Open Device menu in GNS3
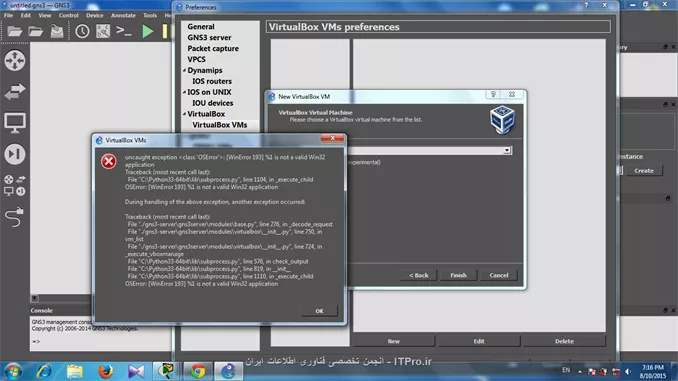 point(95,15)
